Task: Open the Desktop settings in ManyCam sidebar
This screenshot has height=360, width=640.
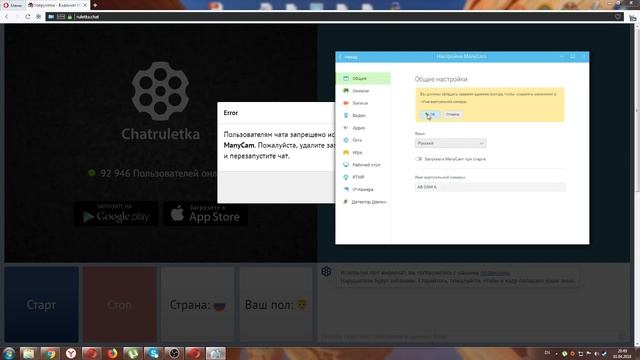Action: 363,164
